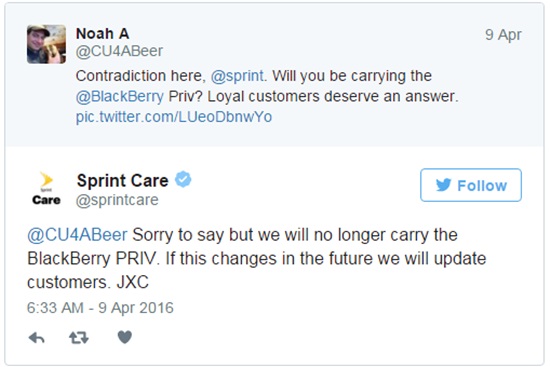Open the 9 Apr date link
Screen dimensions: 550x367
coord(503,35)
